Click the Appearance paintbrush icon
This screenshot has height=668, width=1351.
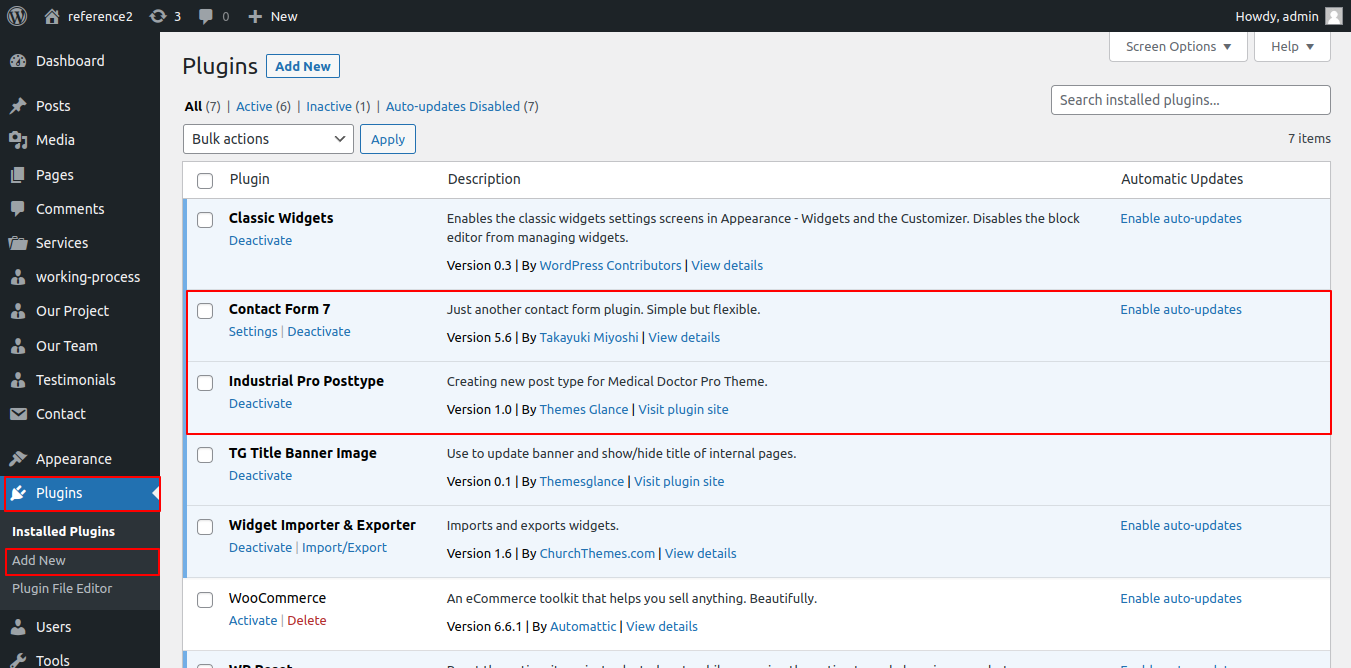18,459
